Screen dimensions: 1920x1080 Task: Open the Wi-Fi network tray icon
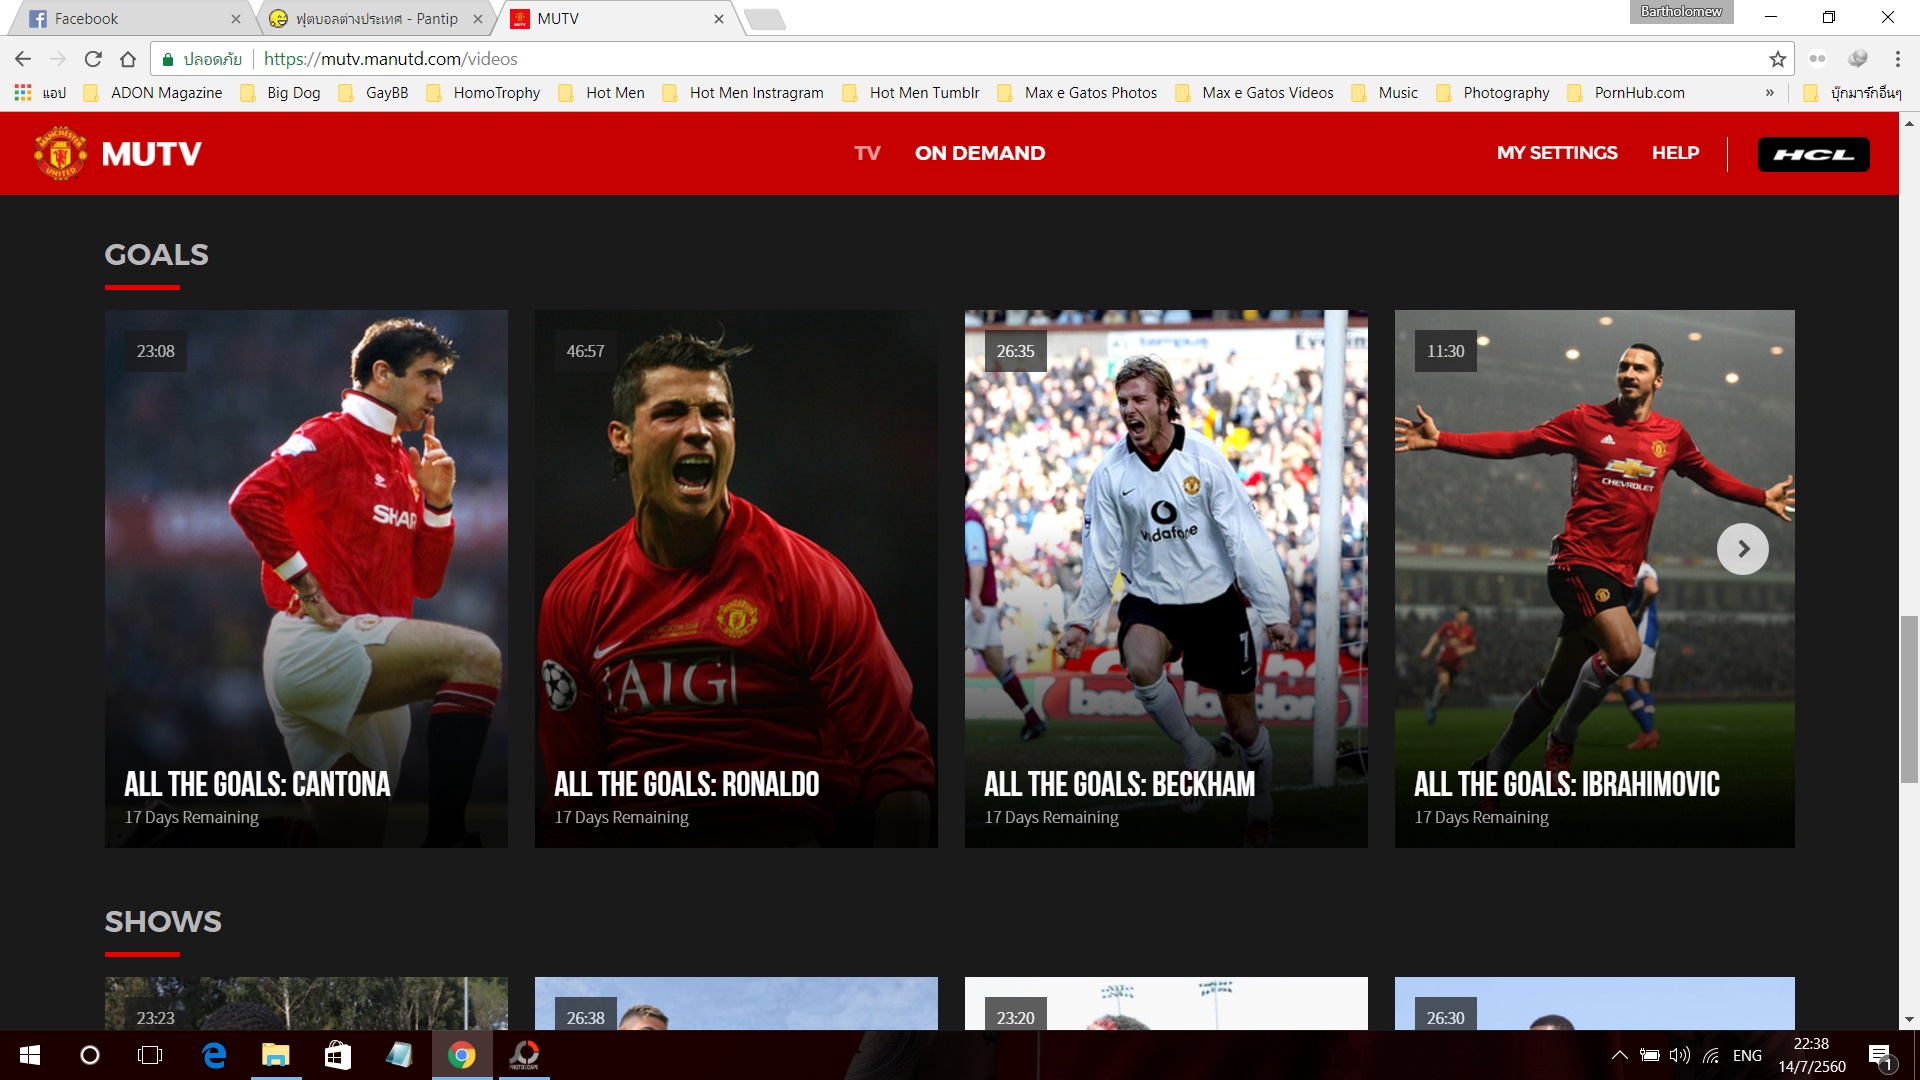click(x=1711, y=1055)
